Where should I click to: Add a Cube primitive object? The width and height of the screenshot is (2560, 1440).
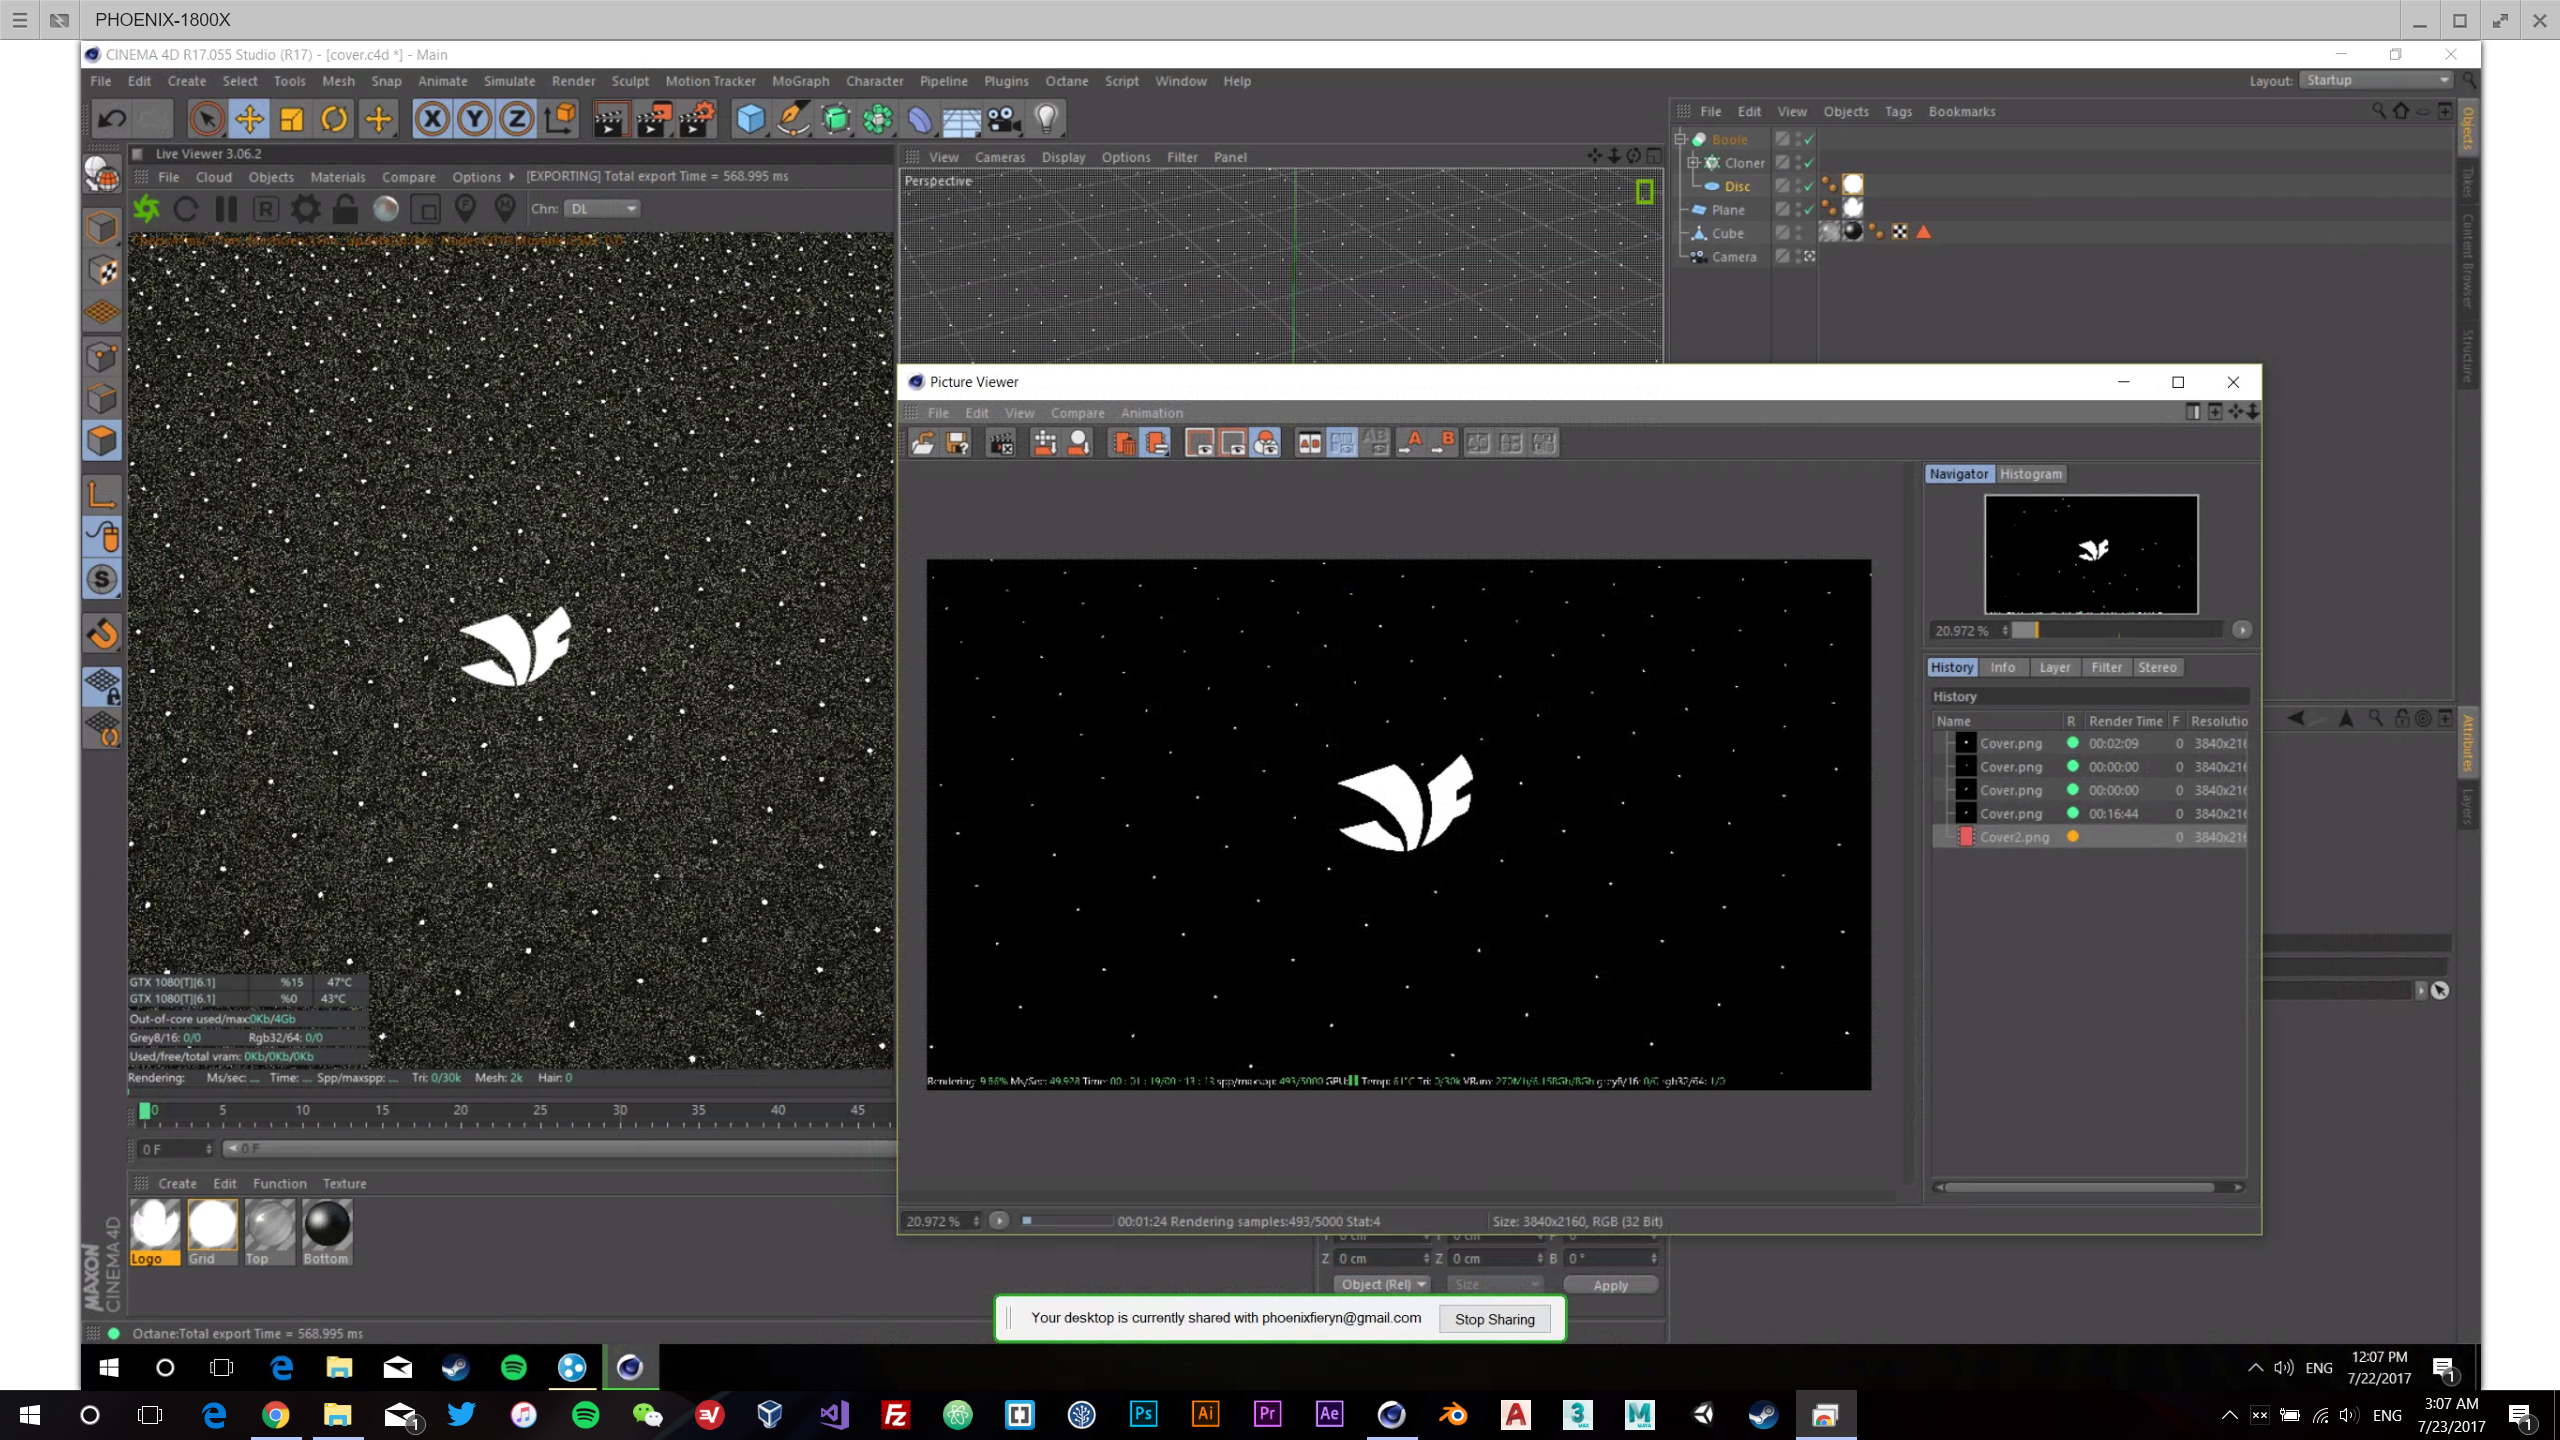[x=750, y=119]
